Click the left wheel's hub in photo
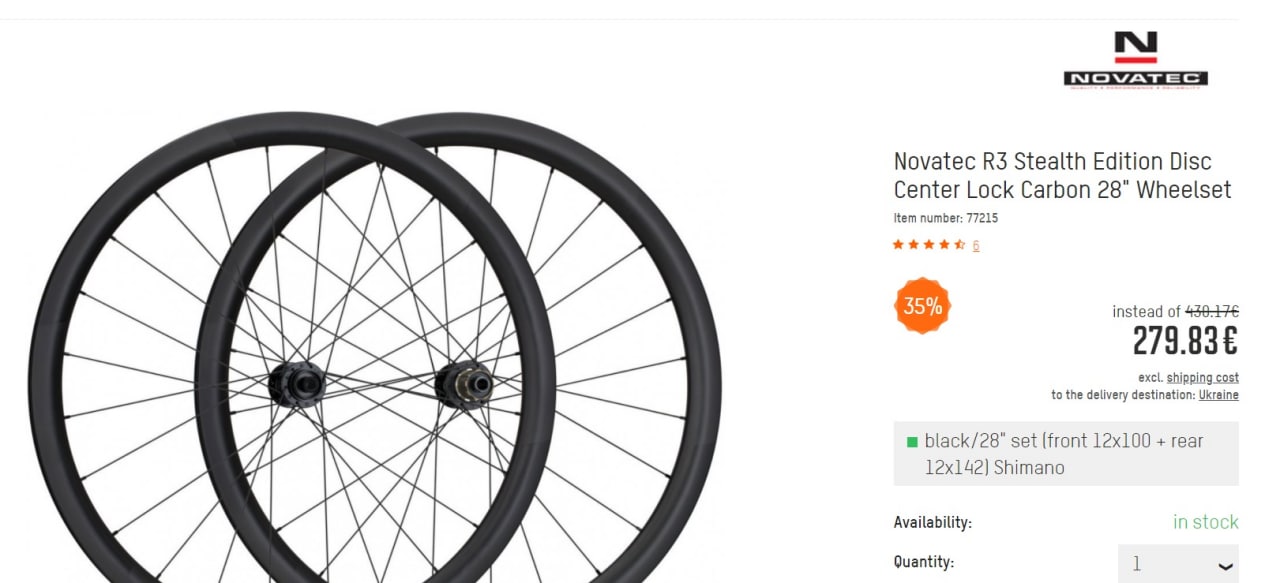The width and height of the screenshot is (1280, 583). tap(297, 383)
